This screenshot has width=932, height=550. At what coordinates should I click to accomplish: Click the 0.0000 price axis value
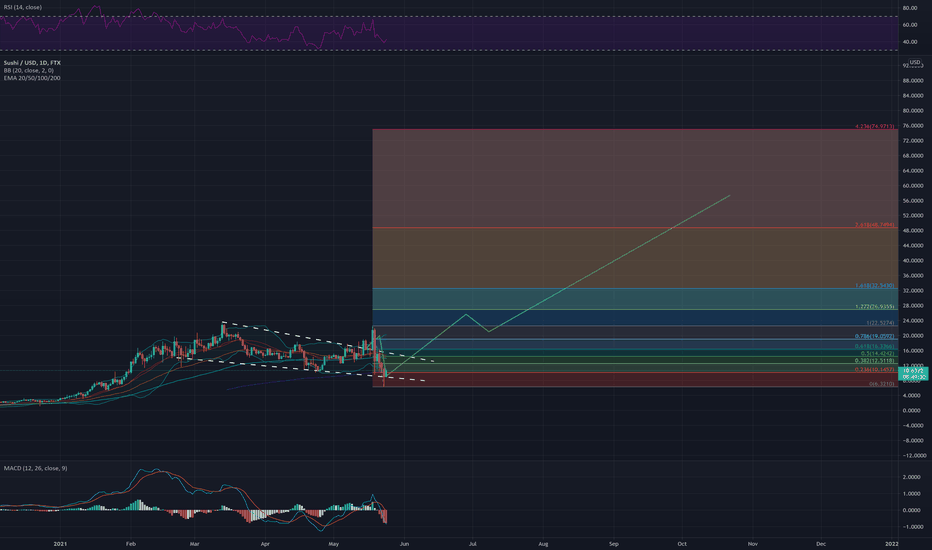tap(911, 410)
